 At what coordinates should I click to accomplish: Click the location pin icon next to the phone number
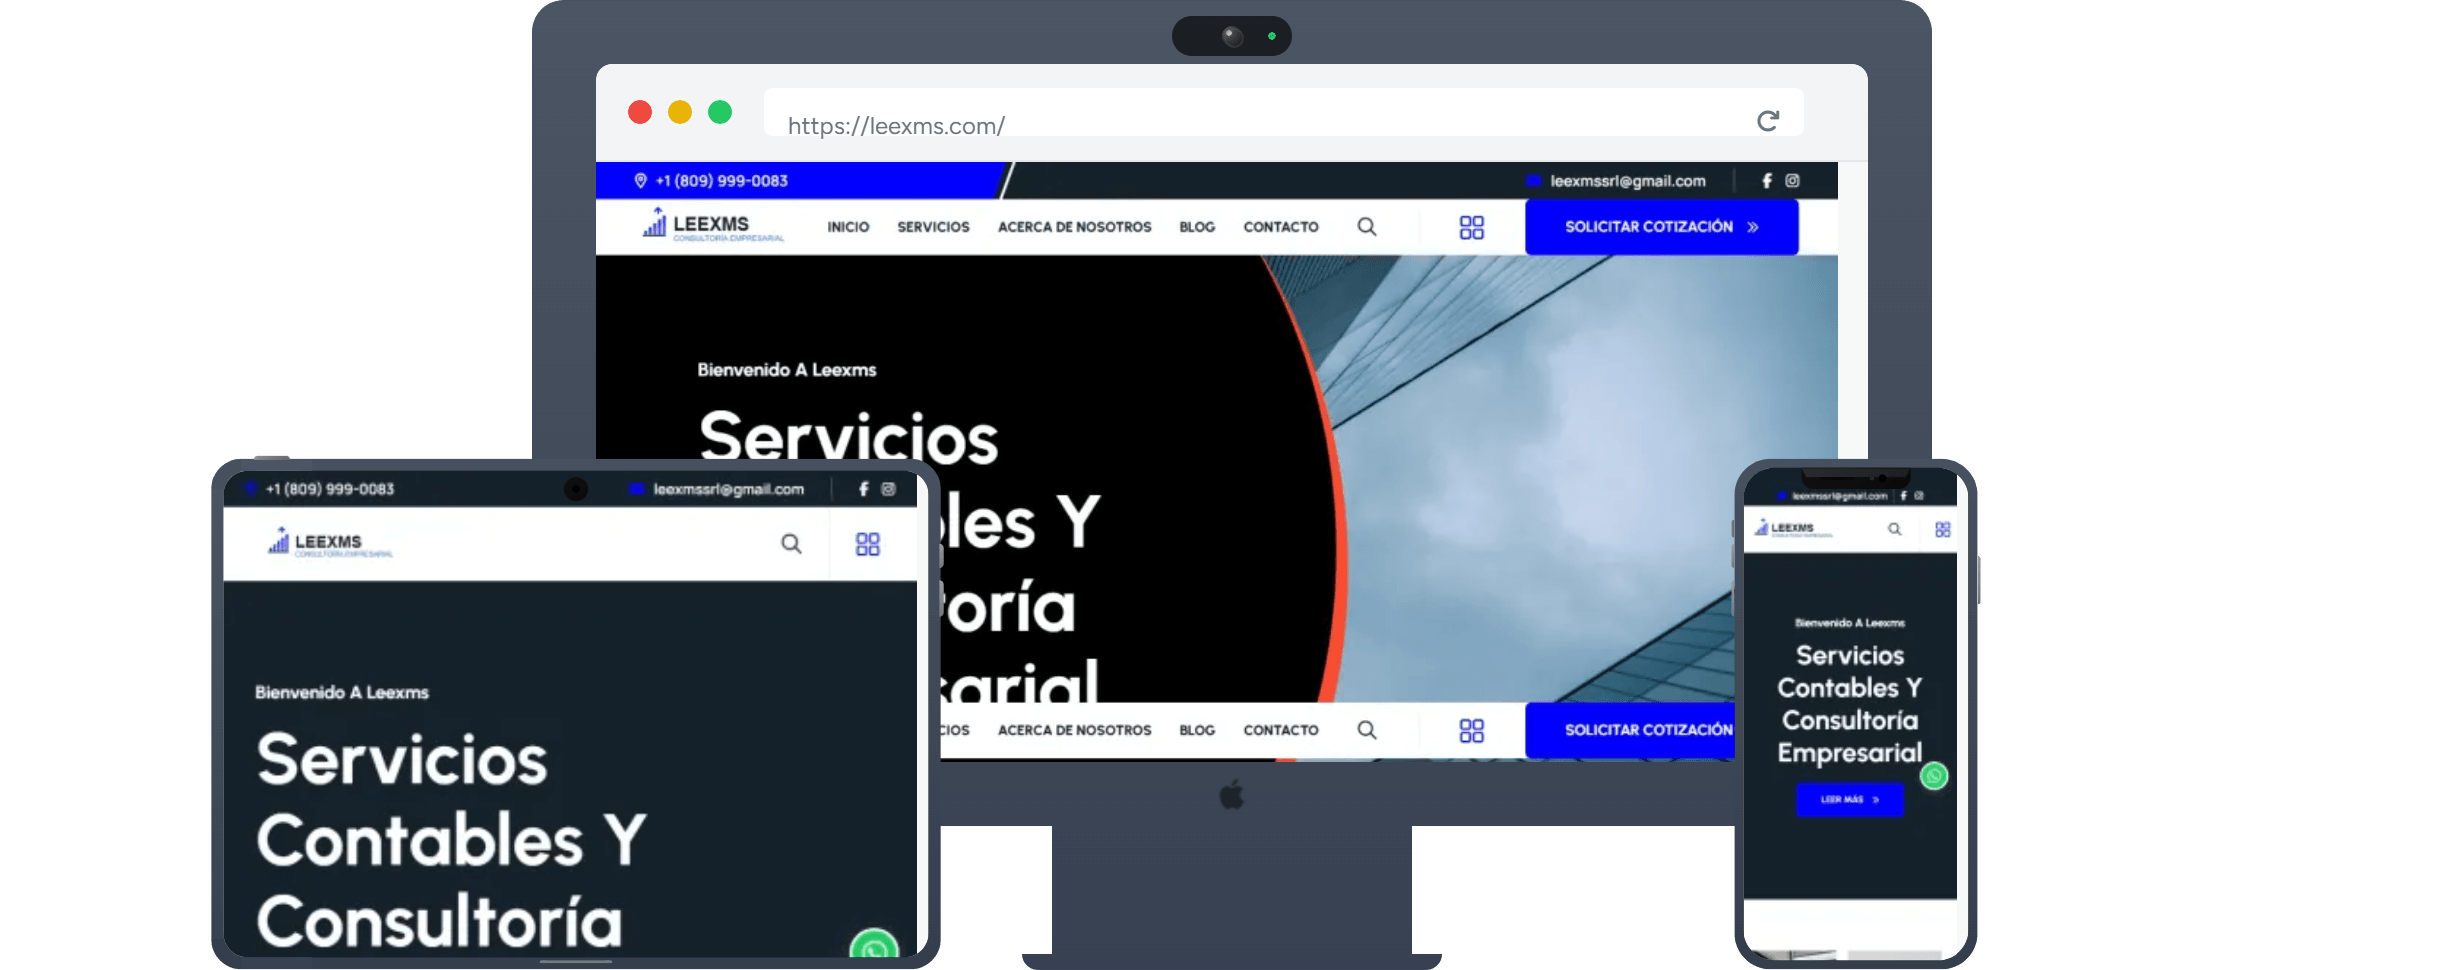[x=640, y=181]
